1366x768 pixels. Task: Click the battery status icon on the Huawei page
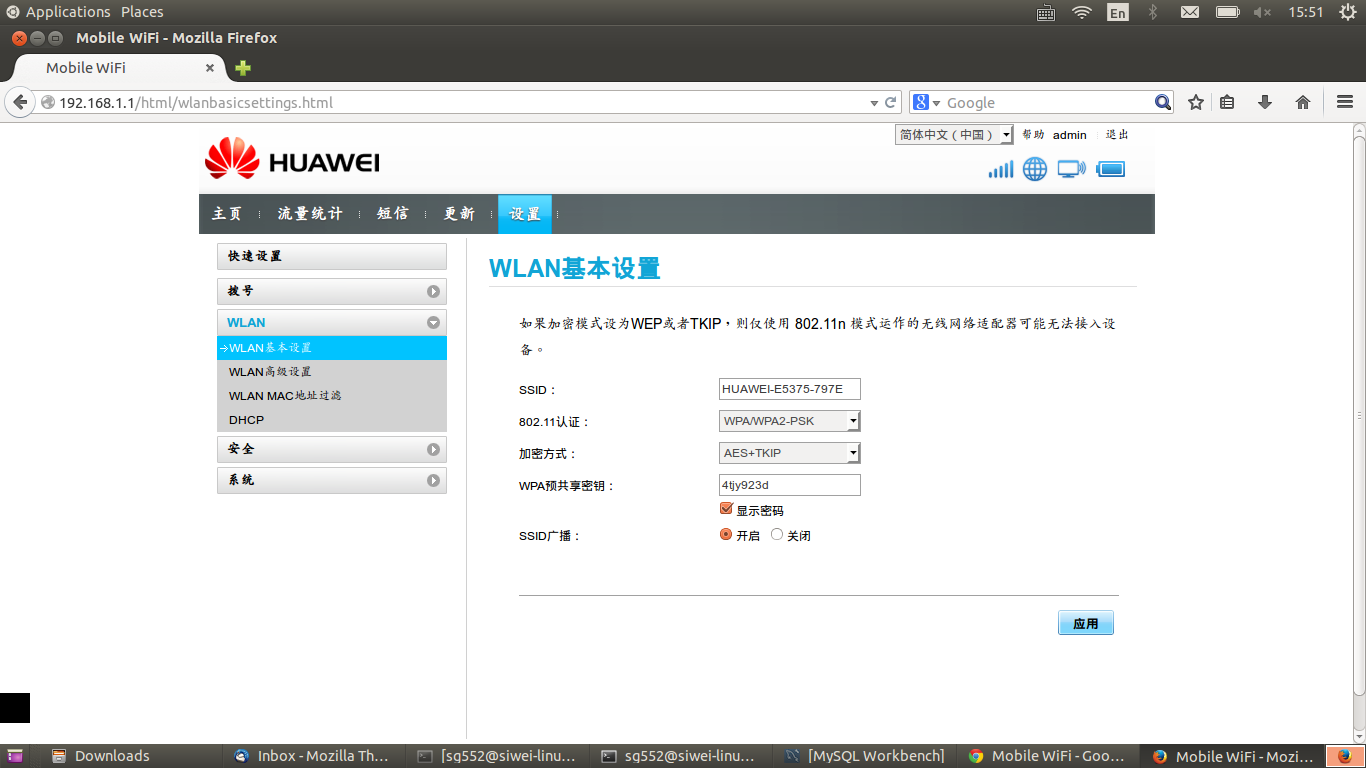(1111, 169)
